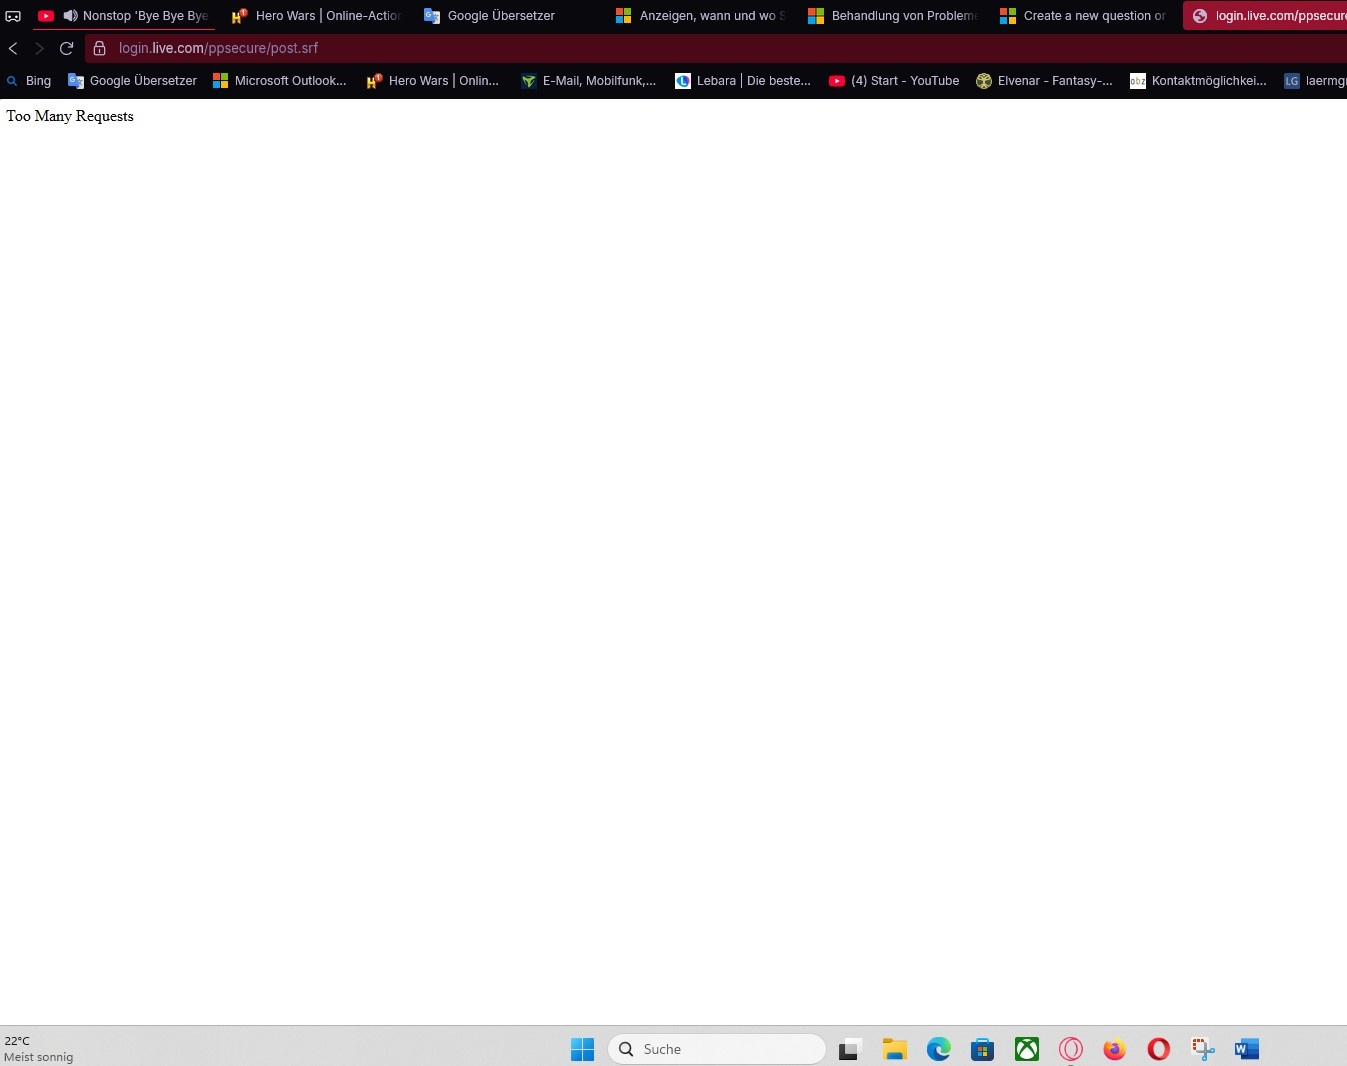Open Microsoft Word from the taskbar
The width and height of the screenshot is (1347, 1066).
[1246, 1049]
